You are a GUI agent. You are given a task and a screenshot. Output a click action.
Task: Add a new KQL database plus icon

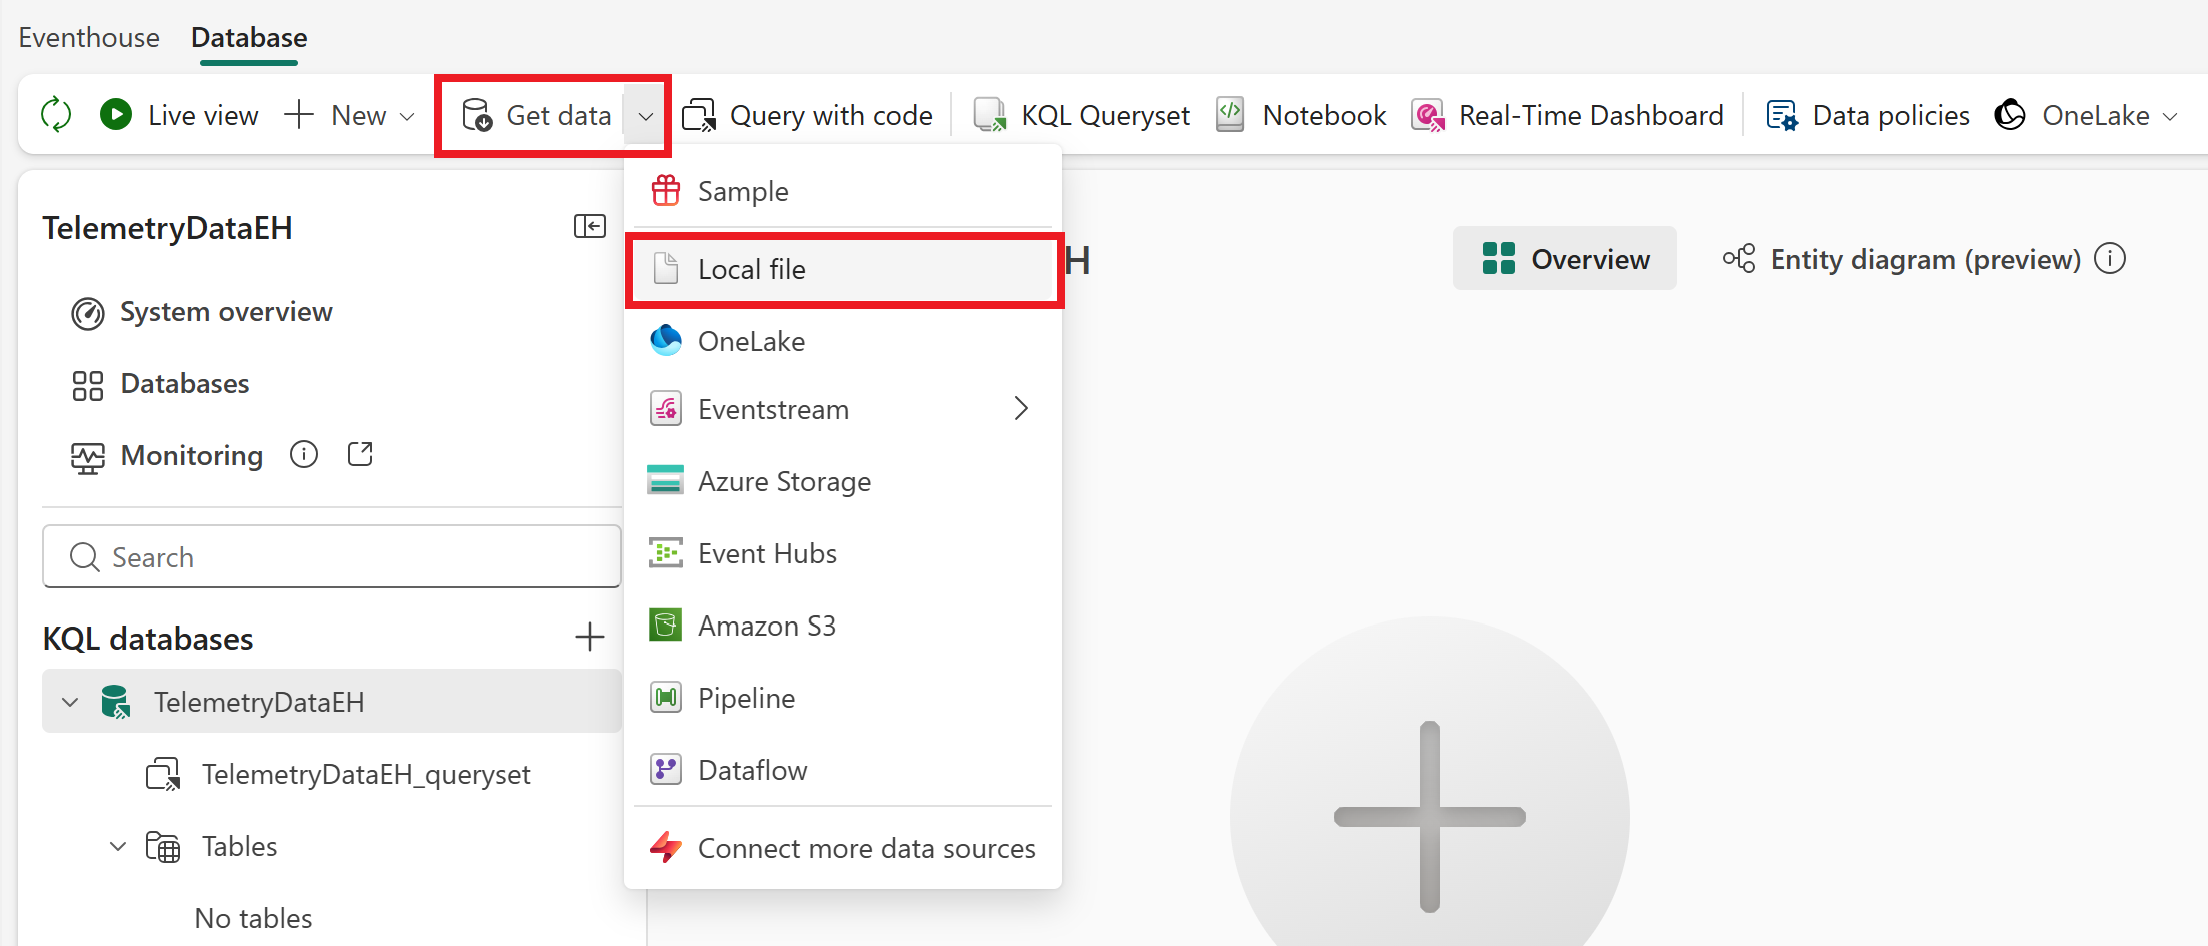coord(590,637)
